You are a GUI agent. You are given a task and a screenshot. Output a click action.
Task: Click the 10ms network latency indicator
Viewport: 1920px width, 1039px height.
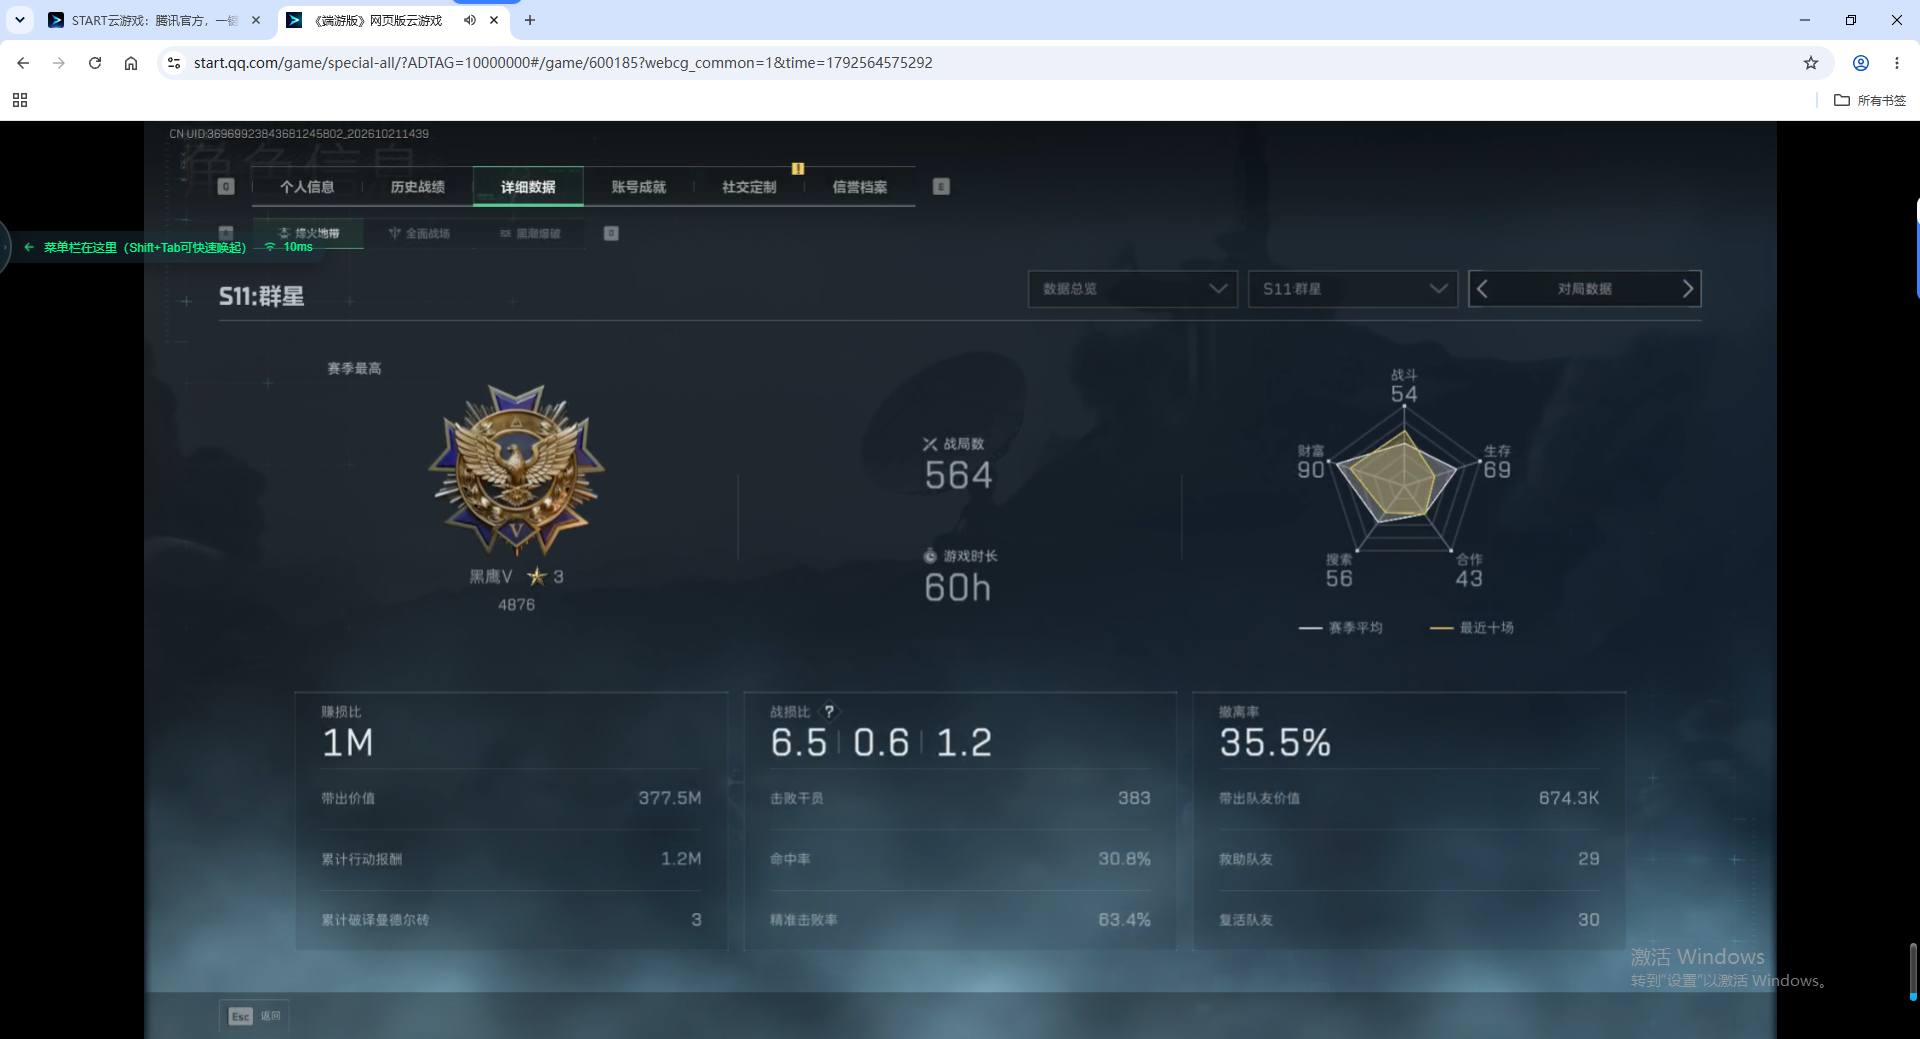[289, 247]
